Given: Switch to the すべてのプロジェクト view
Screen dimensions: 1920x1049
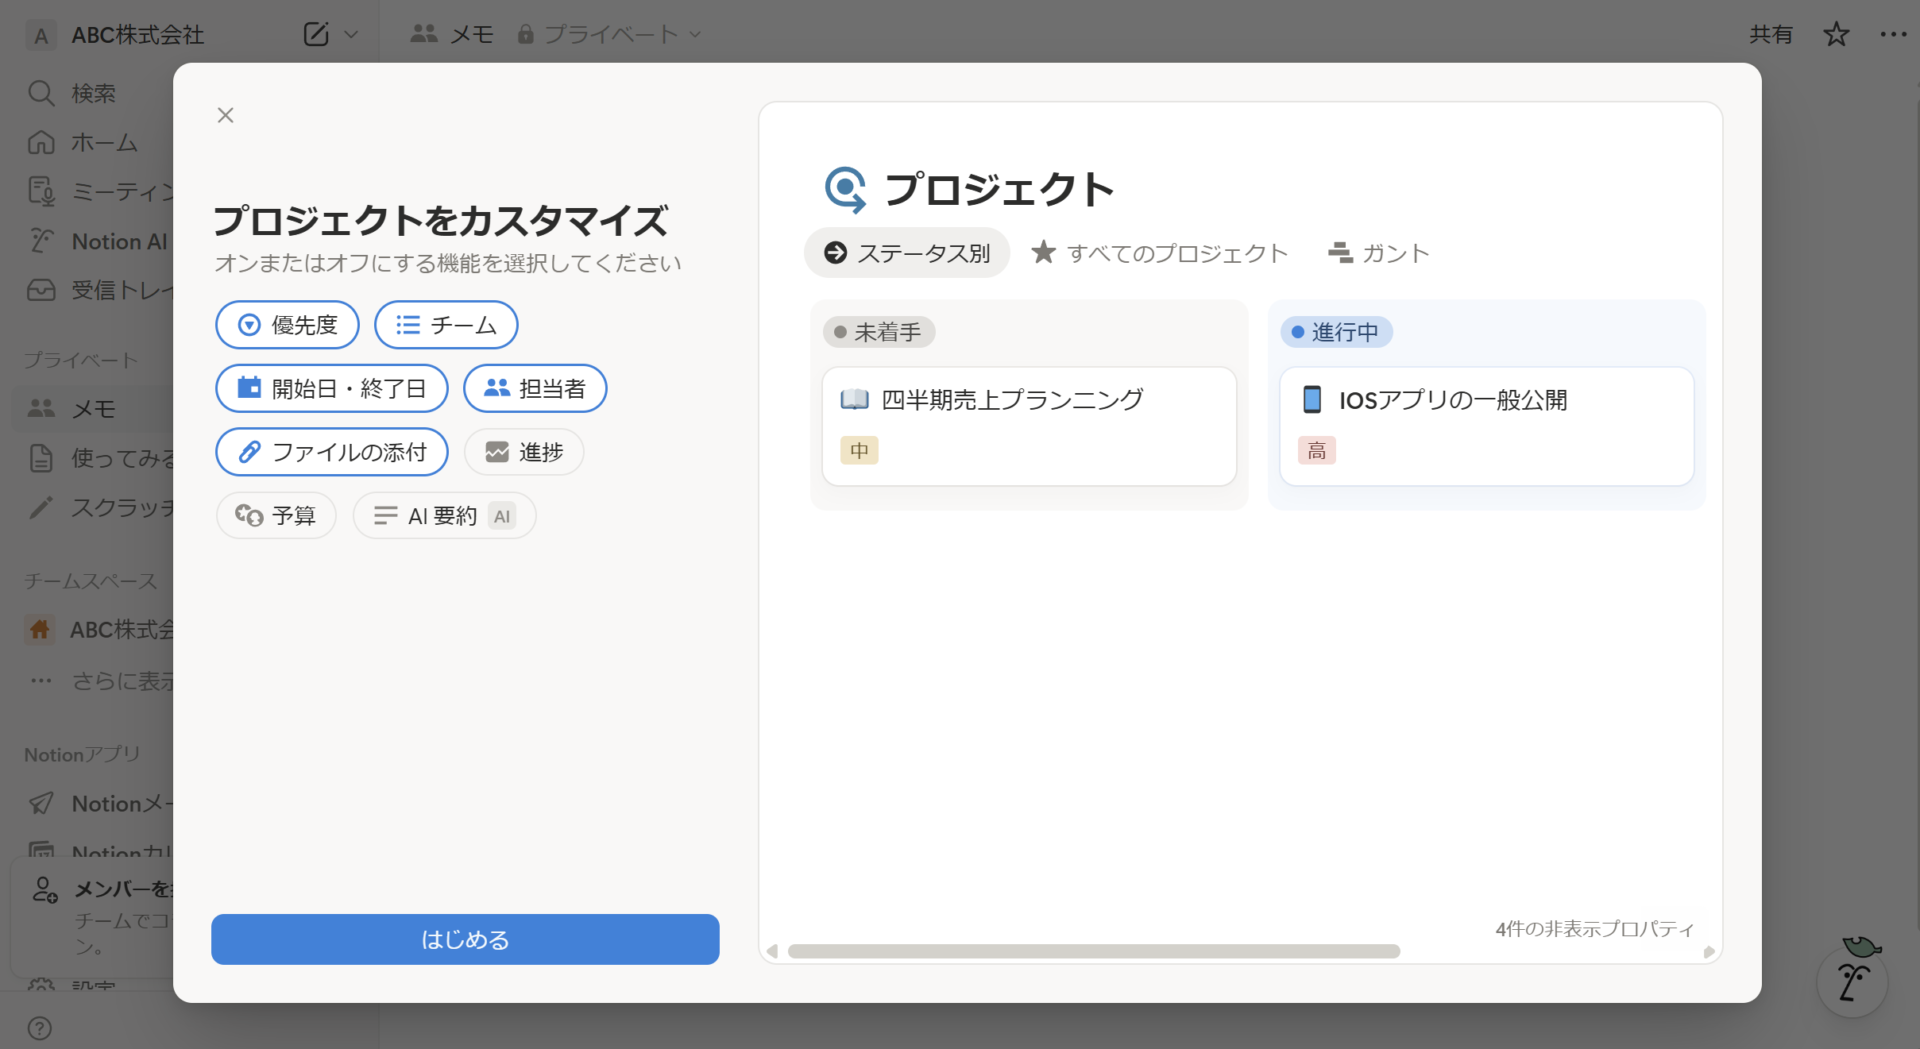Looking at the screenshot, I should click(x=1160, y=253).
